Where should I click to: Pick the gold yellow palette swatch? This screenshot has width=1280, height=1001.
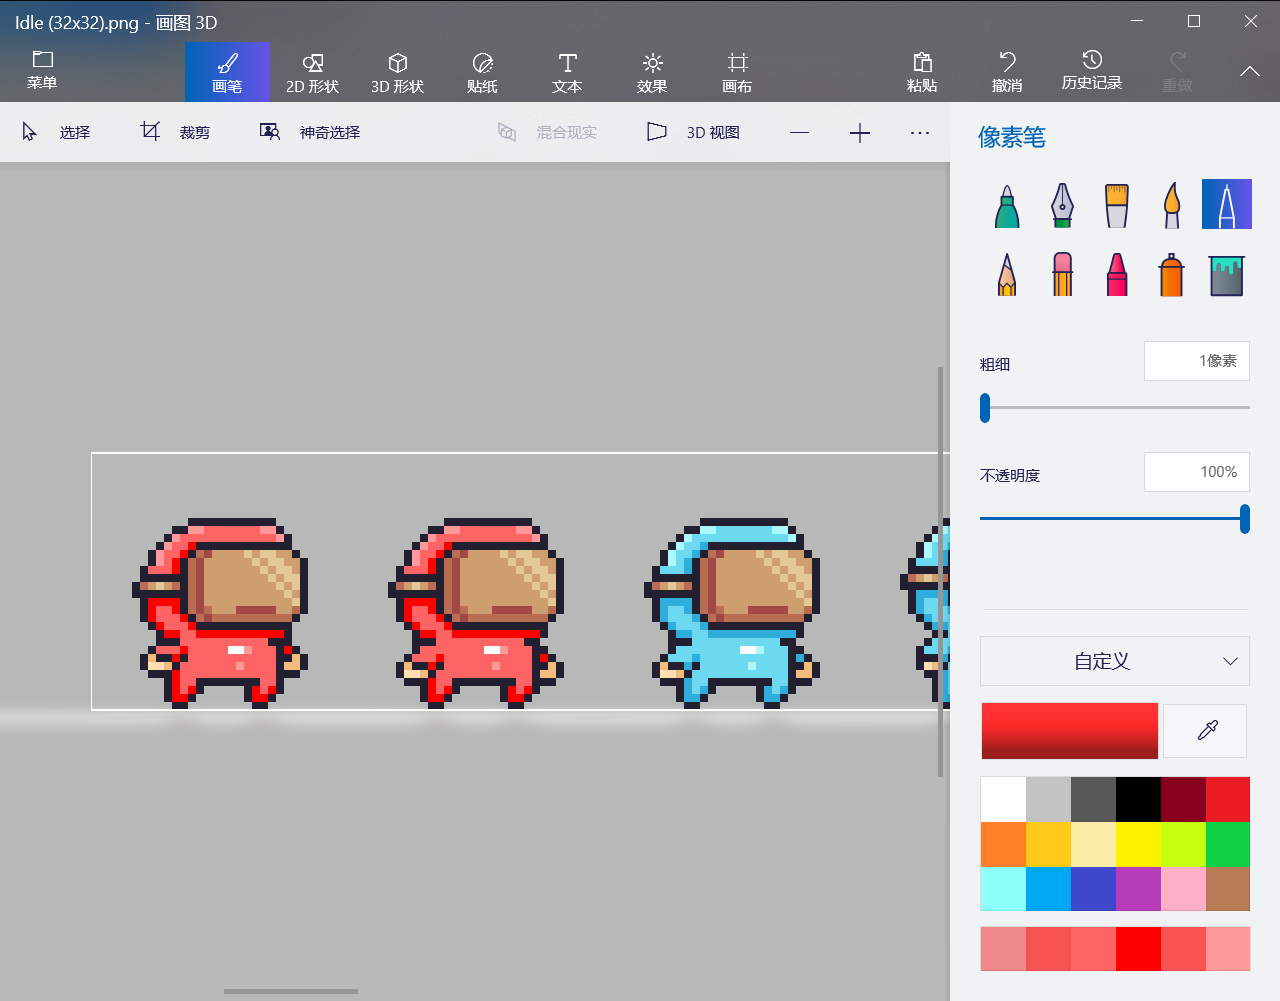[1048, 844]
